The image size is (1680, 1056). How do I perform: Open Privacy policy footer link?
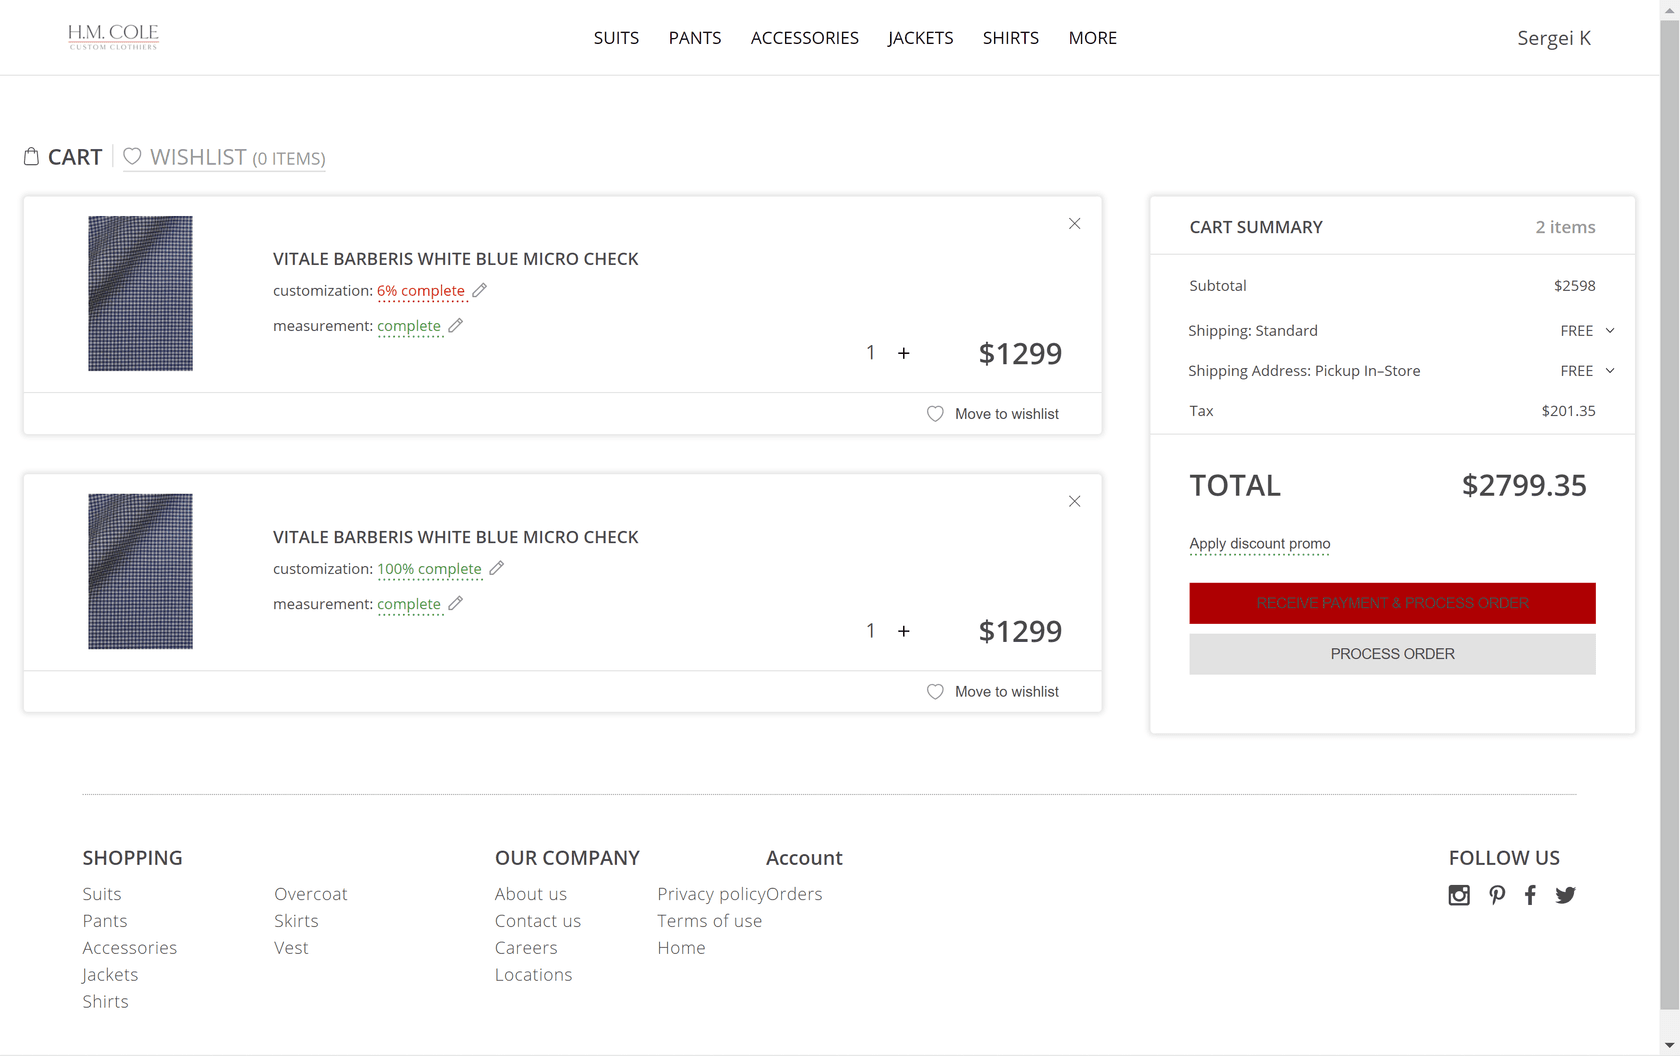[711, 894]
